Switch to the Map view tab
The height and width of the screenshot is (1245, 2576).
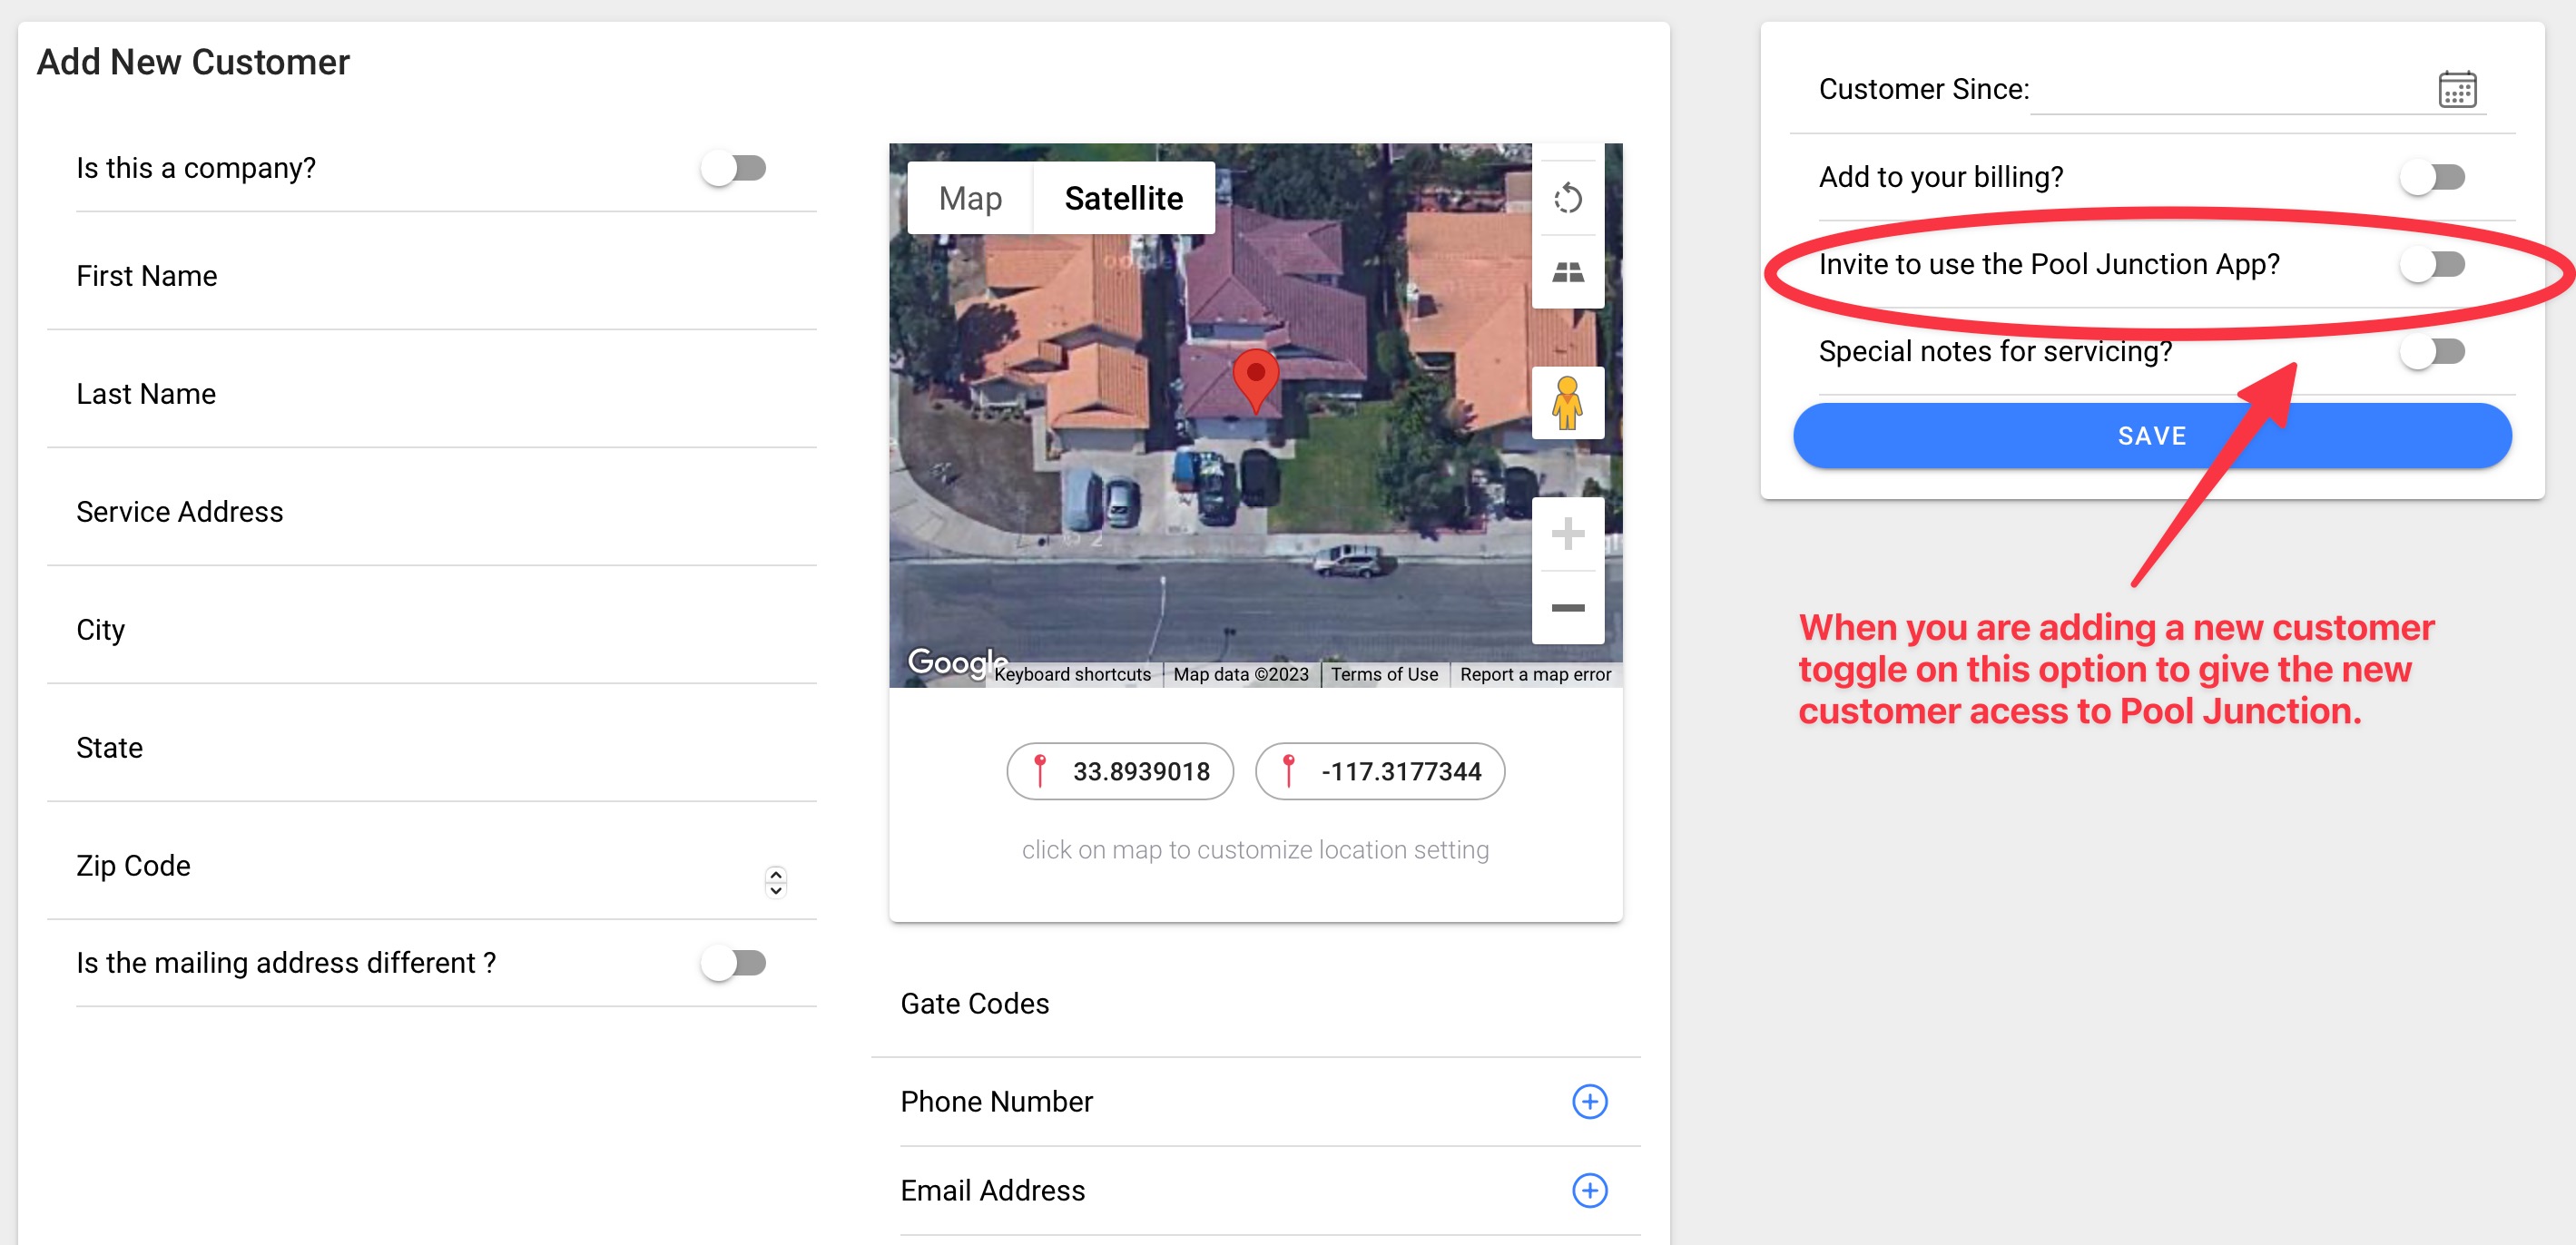pyautogui.click(x=969, y=198)
